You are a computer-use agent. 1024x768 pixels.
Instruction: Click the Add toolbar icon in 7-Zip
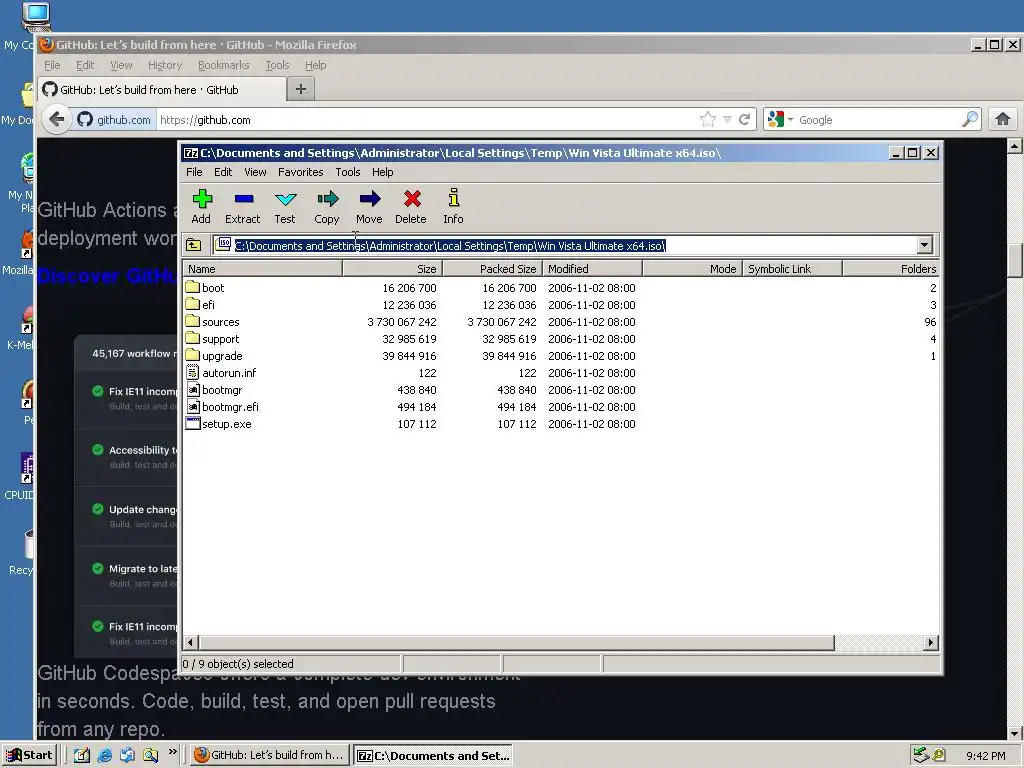(202, 199)
